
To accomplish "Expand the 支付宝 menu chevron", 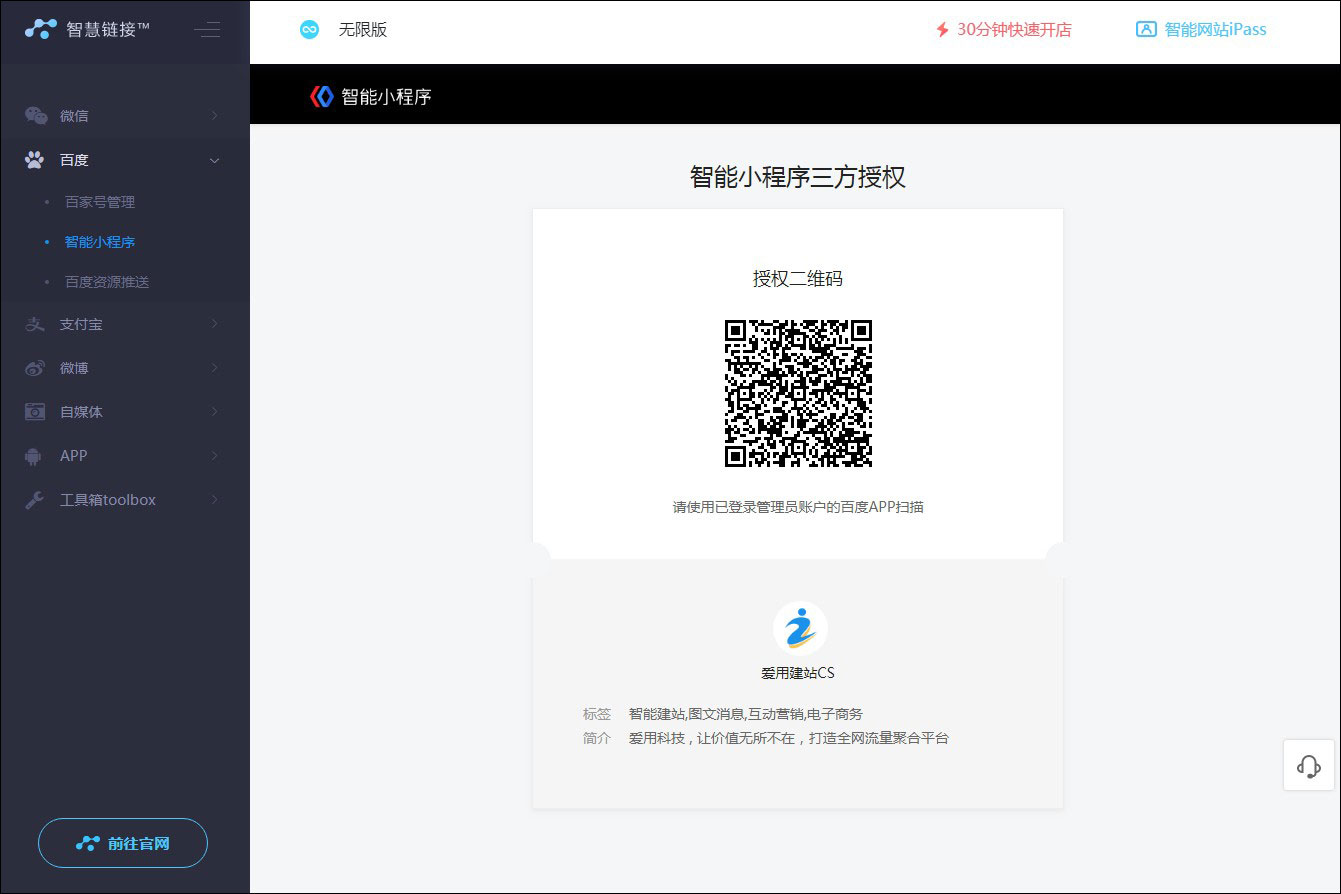I will 214,324.
